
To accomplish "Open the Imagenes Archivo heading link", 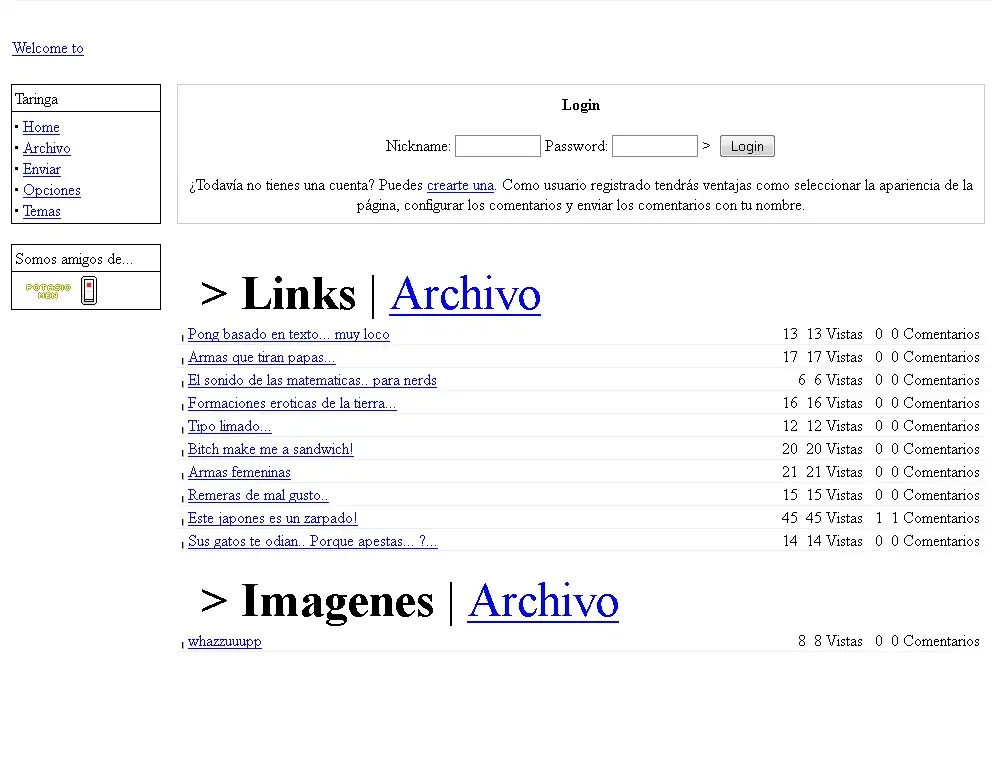I will pyautogui.click(x=543, y=601).
